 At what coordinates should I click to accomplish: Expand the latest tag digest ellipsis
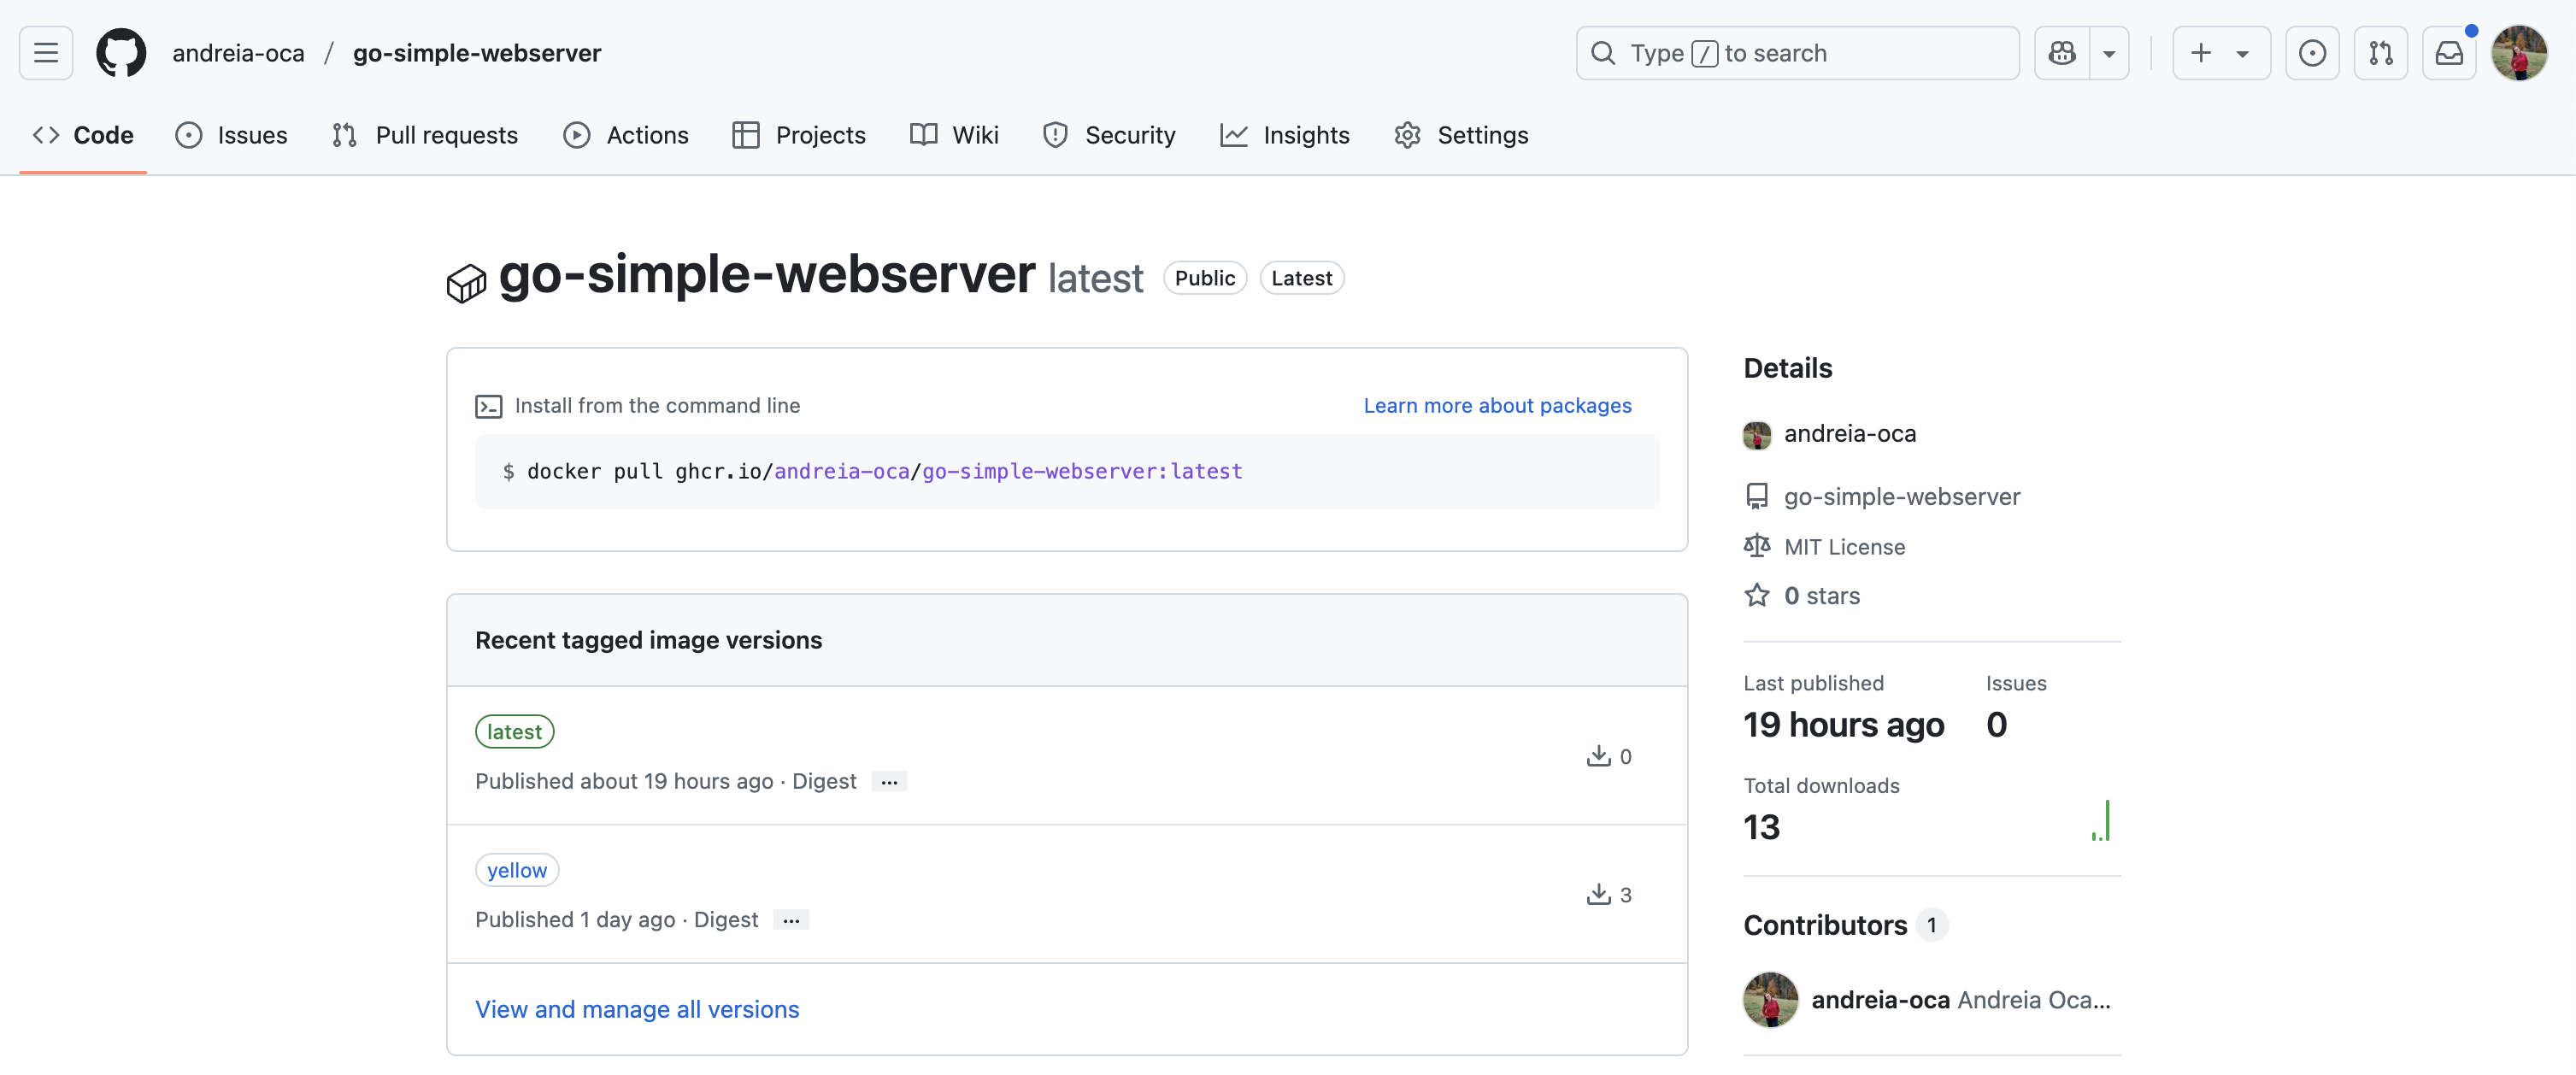pyautogui.click(x=889, y=782)
